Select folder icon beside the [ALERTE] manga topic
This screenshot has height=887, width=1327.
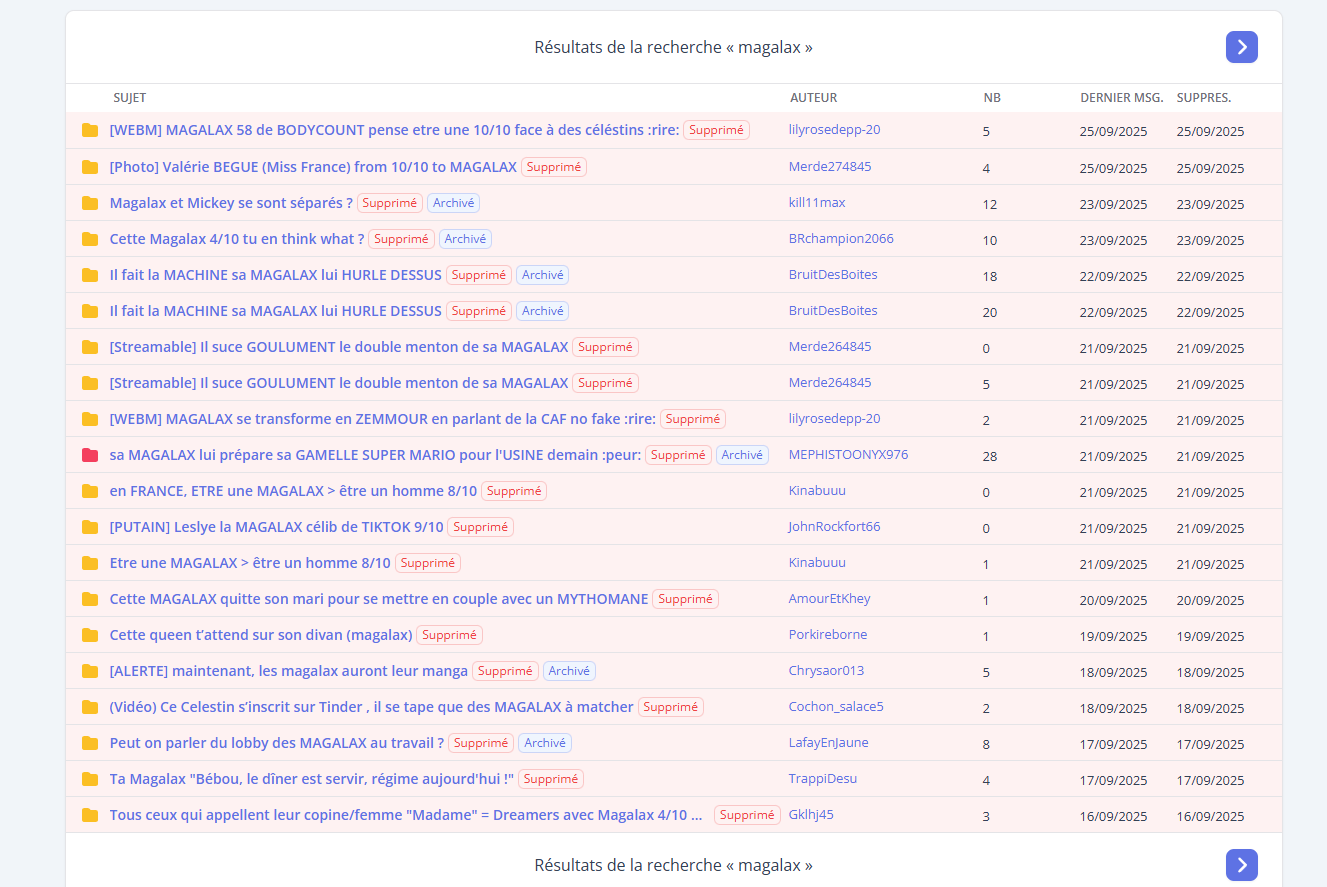(90, 671)
